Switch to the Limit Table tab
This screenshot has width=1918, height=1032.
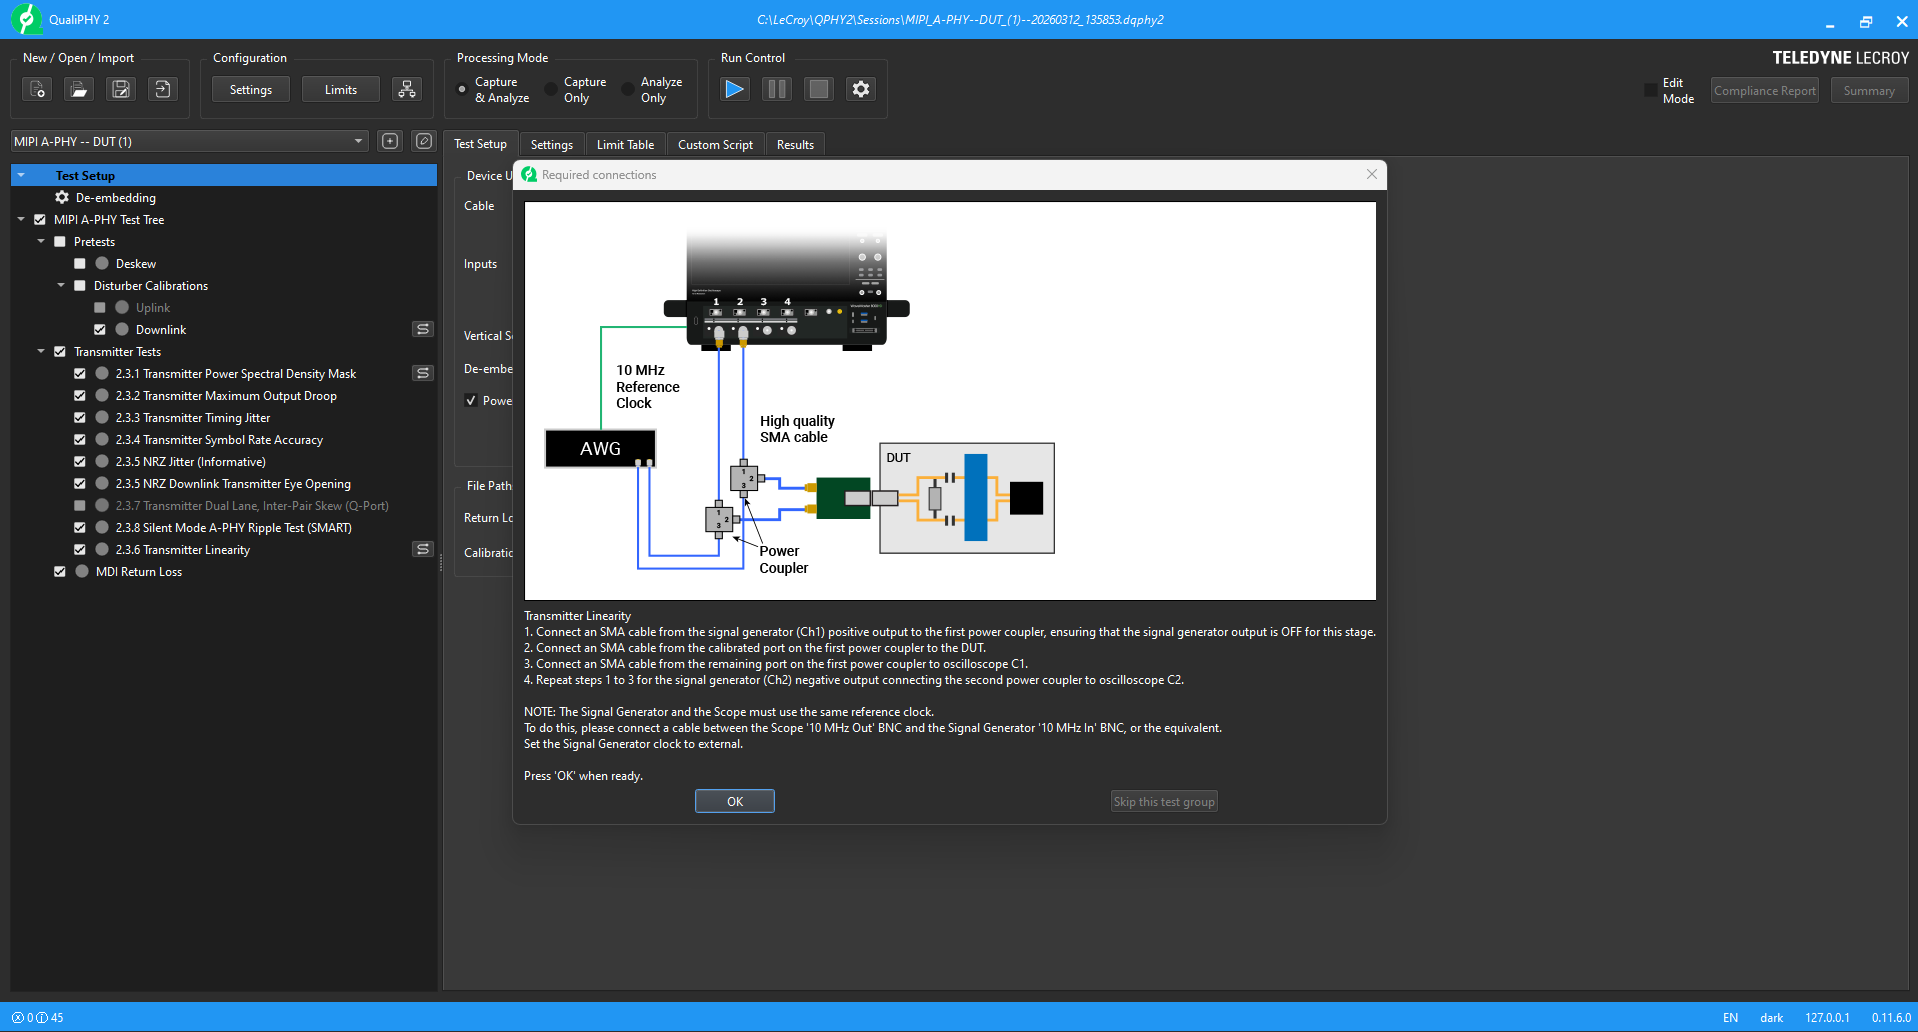click(x=625, y=145)
